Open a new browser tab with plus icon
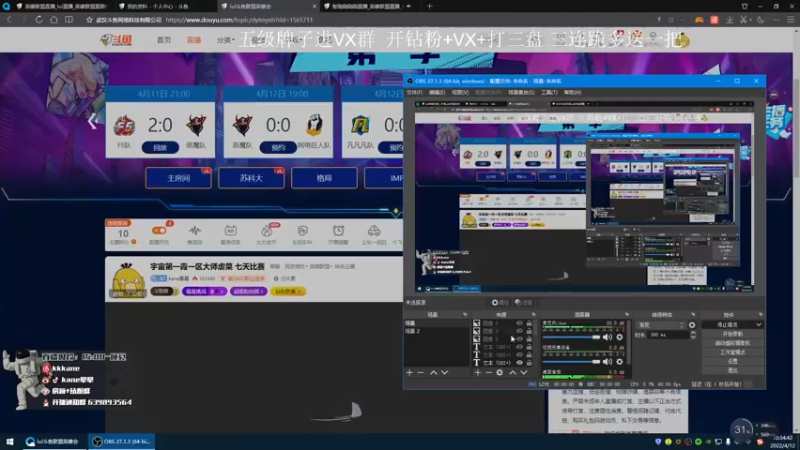Viewport: 800px width, 450px height. (x=430, y=6)
